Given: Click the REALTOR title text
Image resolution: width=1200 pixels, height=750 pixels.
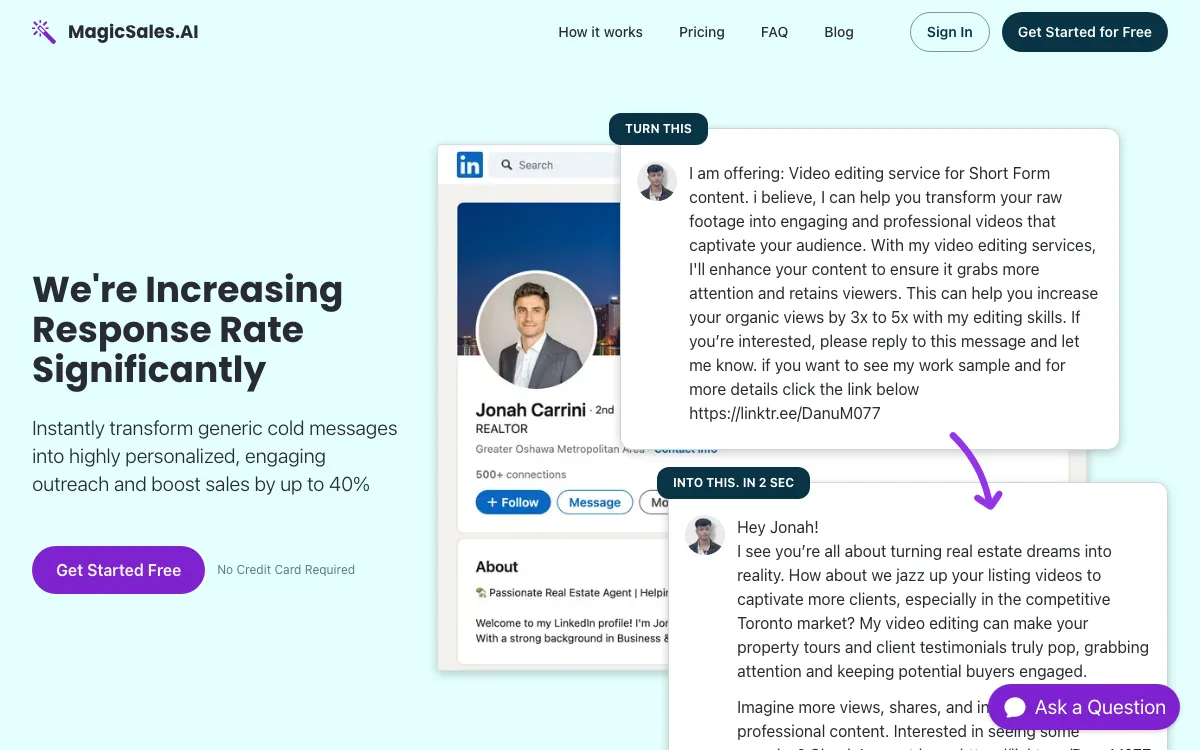Looking at the screenshot, I should coord(501,428).
